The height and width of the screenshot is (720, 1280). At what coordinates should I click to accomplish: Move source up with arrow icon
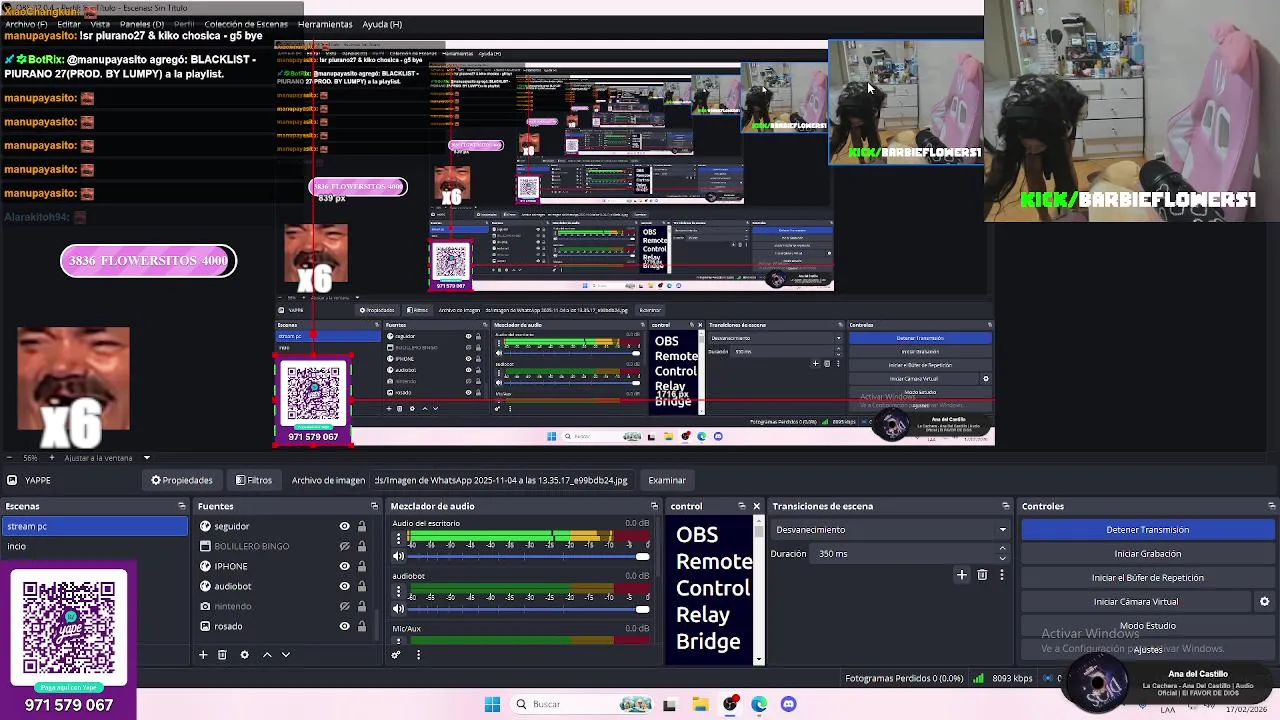click(267, 654)
